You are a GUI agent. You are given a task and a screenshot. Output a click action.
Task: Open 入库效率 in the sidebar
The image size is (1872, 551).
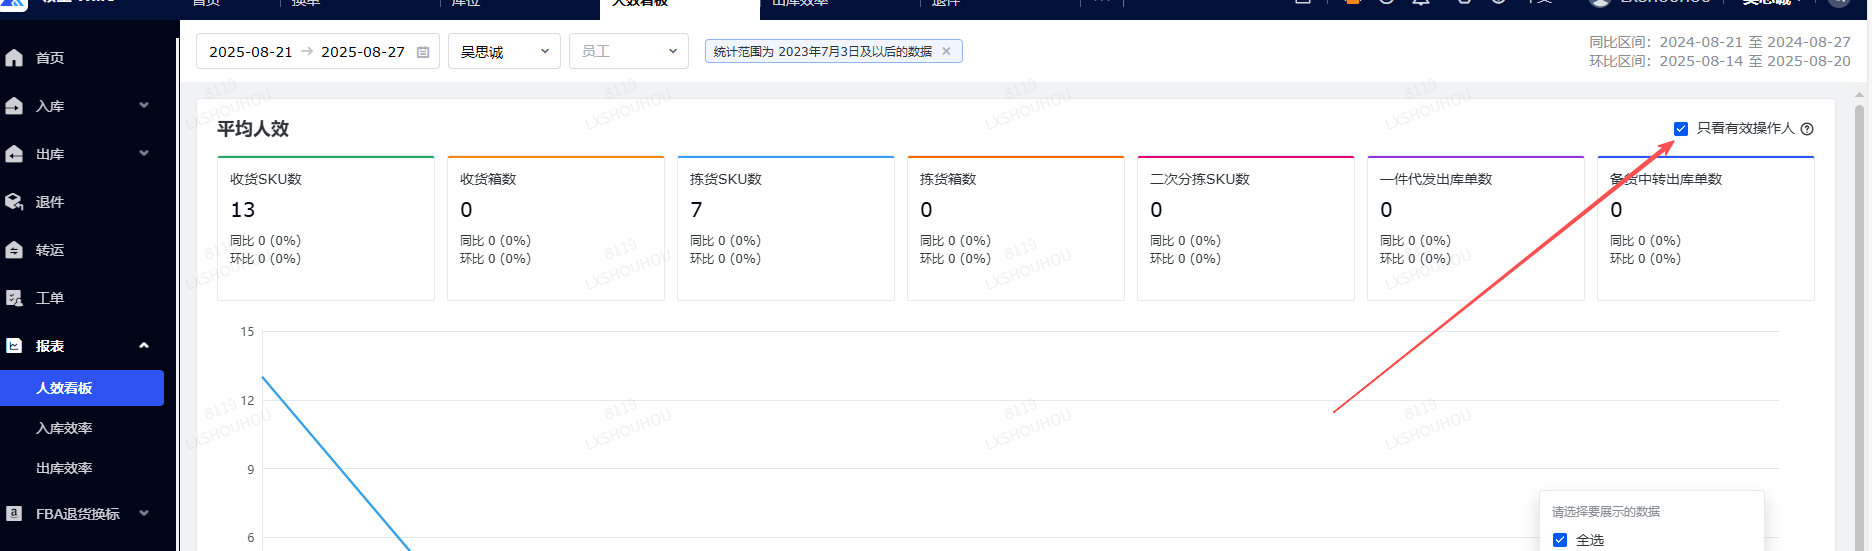(x=64, y=428)
